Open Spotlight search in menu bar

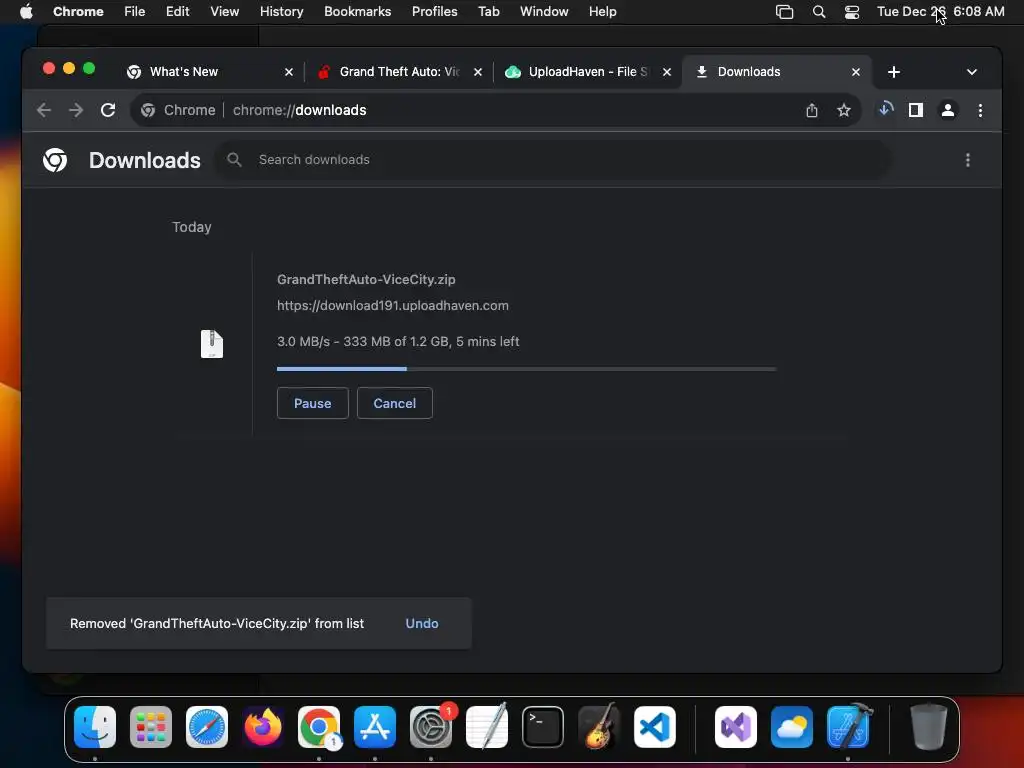(x=819, y=12)
